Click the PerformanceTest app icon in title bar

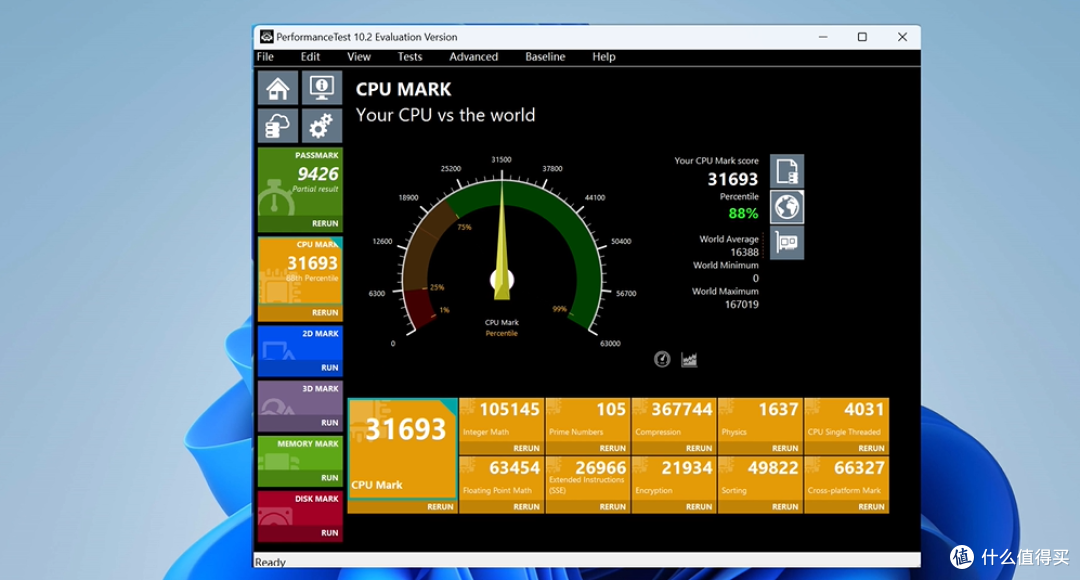[x=266, y=37]
